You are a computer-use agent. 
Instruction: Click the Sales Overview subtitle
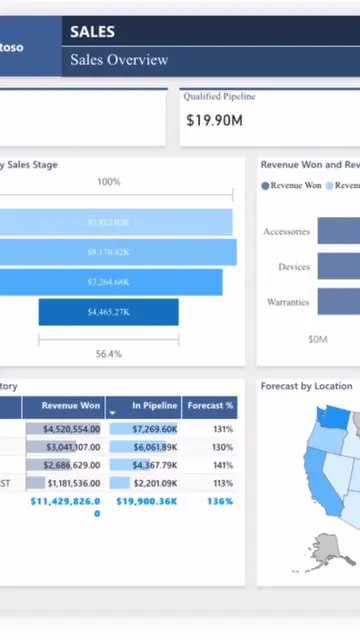119,60
